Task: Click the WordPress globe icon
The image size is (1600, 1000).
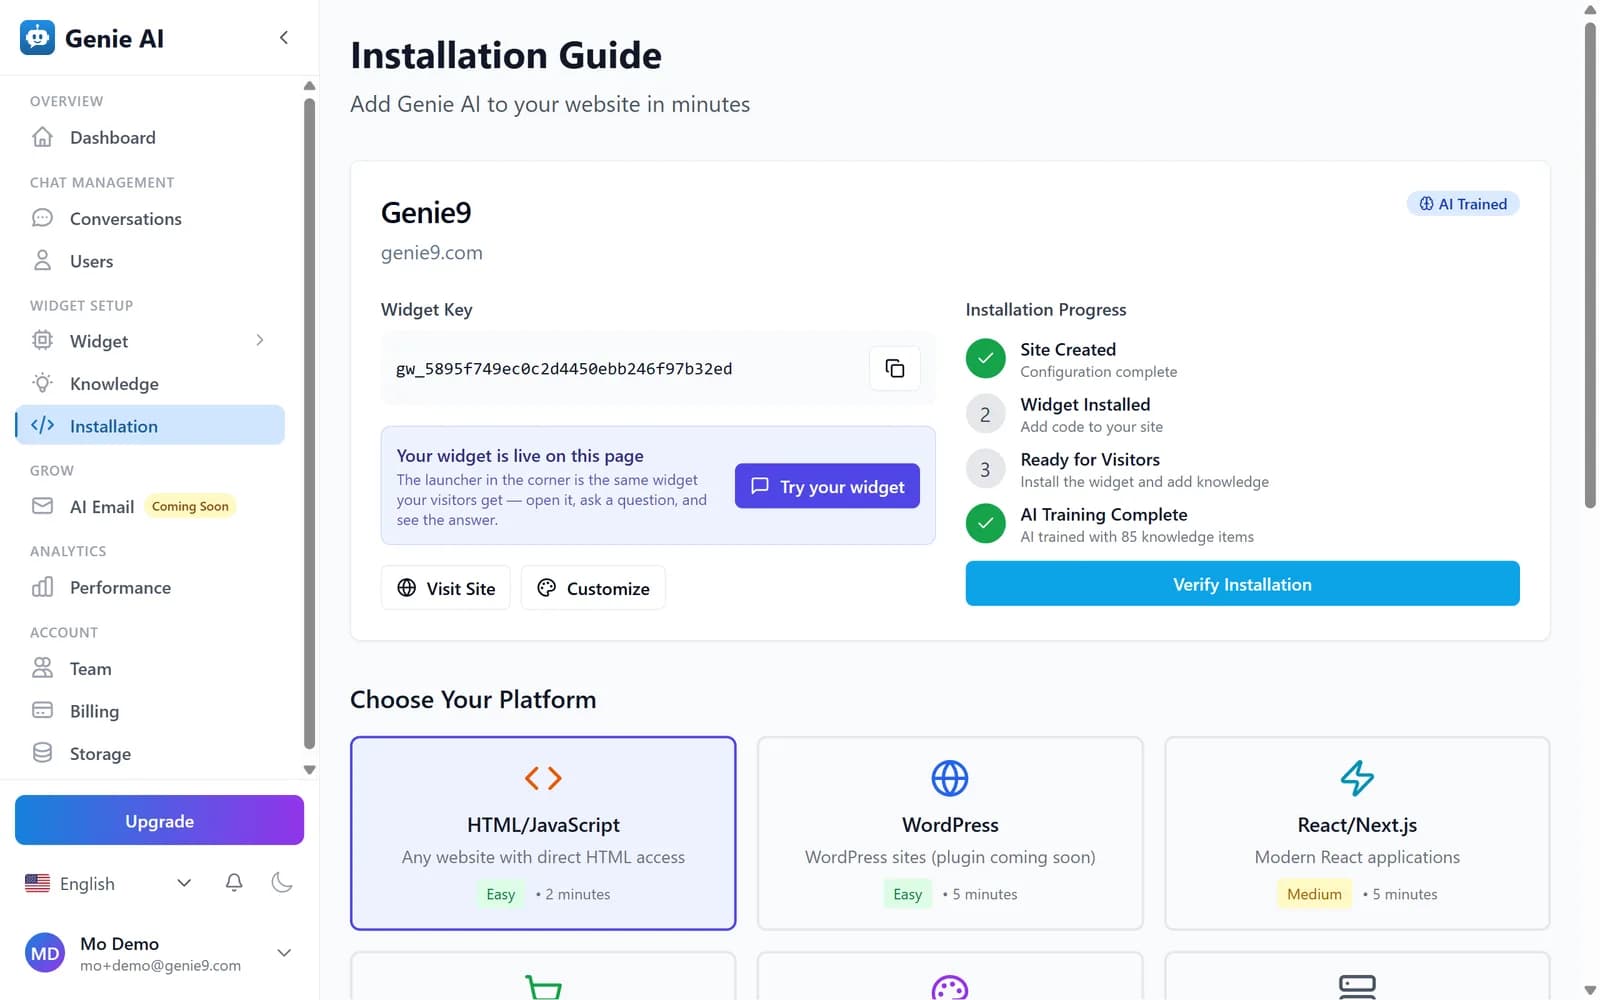Action: (x=950, y=778)
